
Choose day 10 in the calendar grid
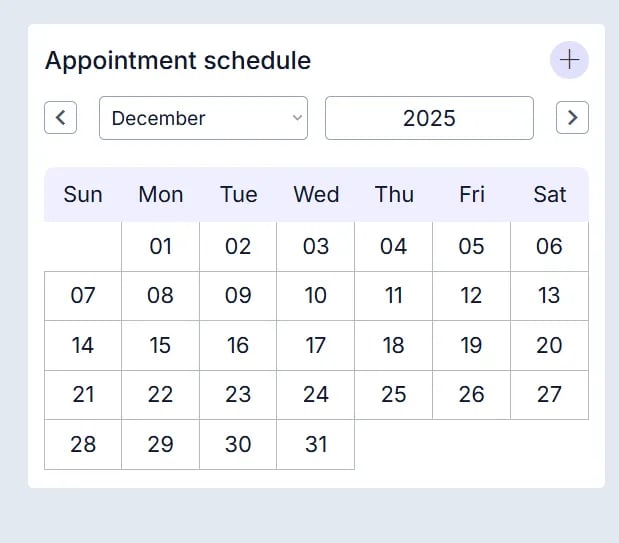click(x=316, y=296)
